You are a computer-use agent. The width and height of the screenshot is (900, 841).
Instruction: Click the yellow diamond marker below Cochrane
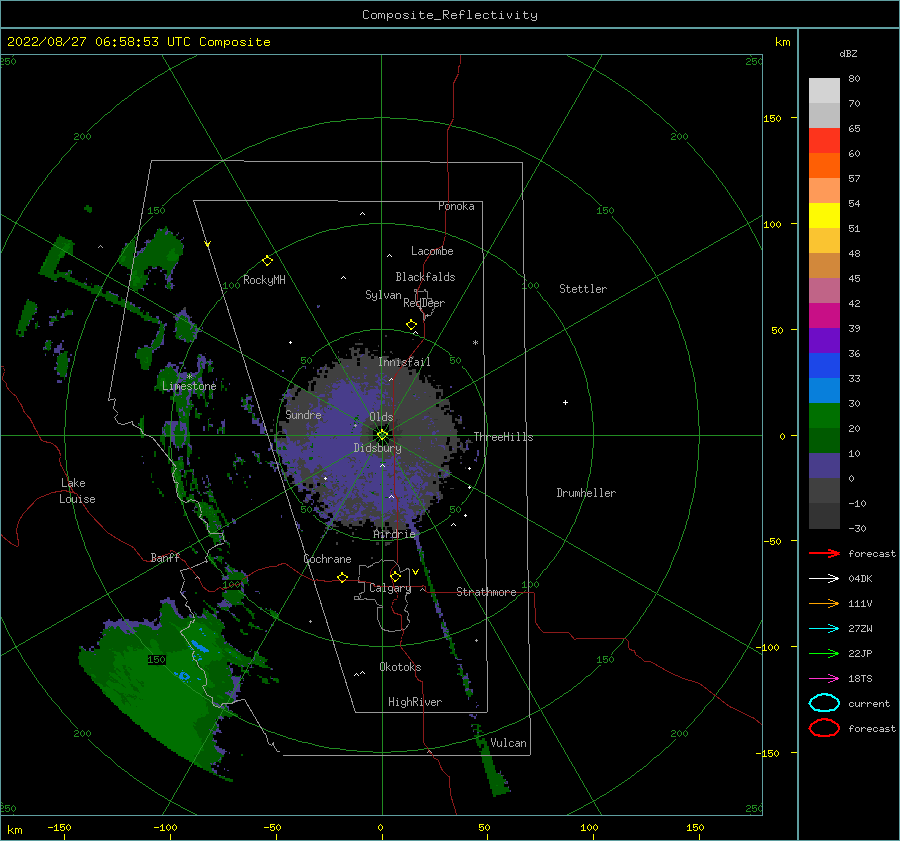point(342,577)
